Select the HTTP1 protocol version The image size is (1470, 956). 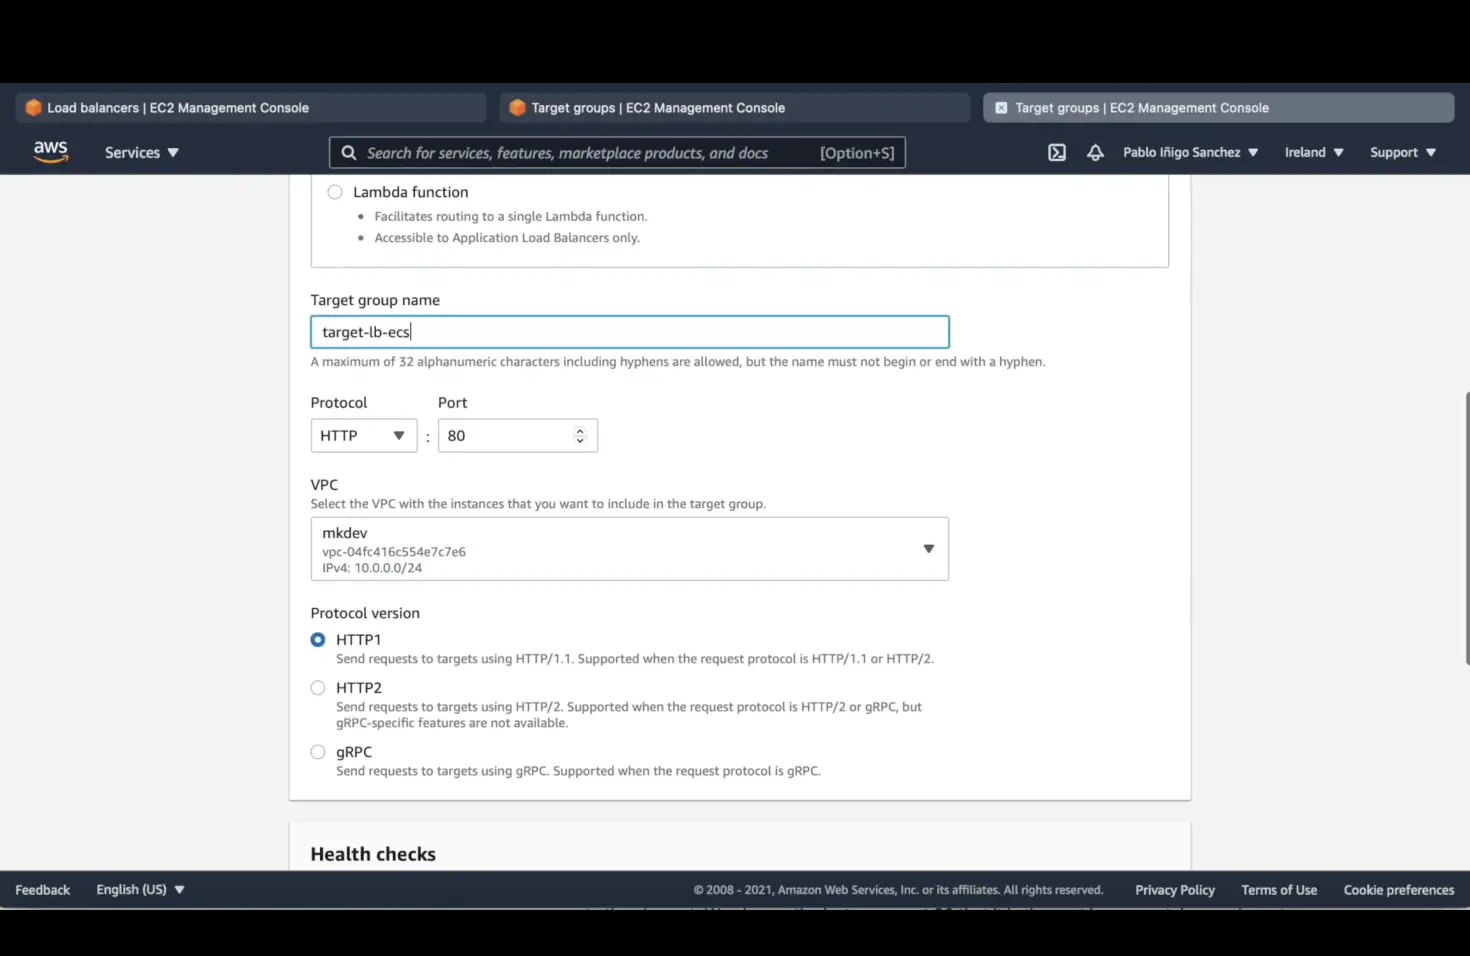(318, 640)
